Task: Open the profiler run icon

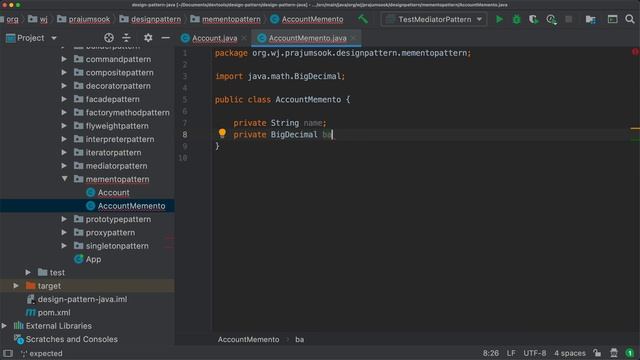Action: point(551,19)
